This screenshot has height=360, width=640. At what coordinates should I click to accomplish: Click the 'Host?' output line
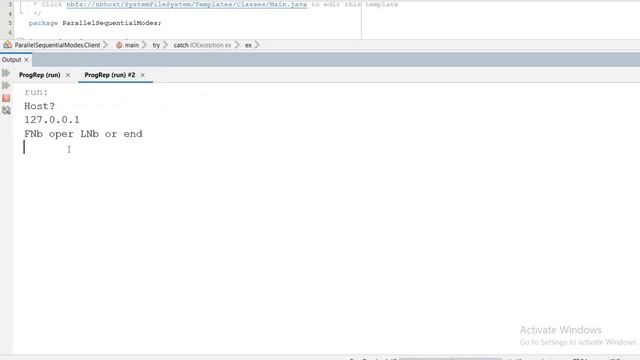[x=39, y=106]
